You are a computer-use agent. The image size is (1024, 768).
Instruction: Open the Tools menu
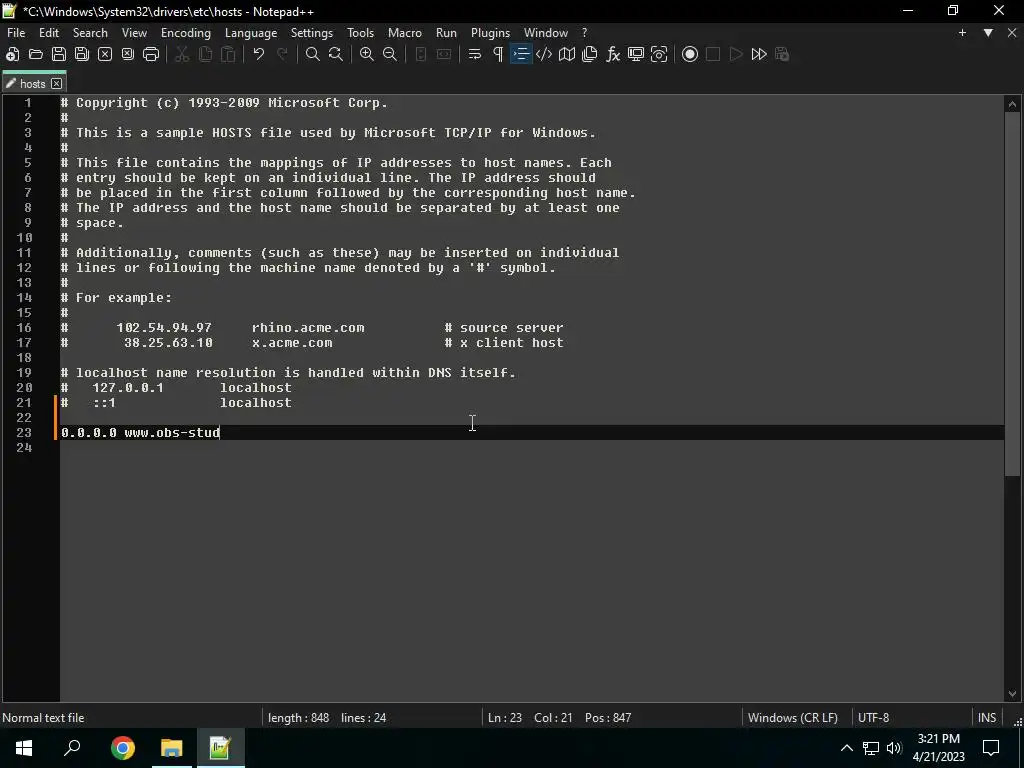pyautogui.click(x=360, y=33)
